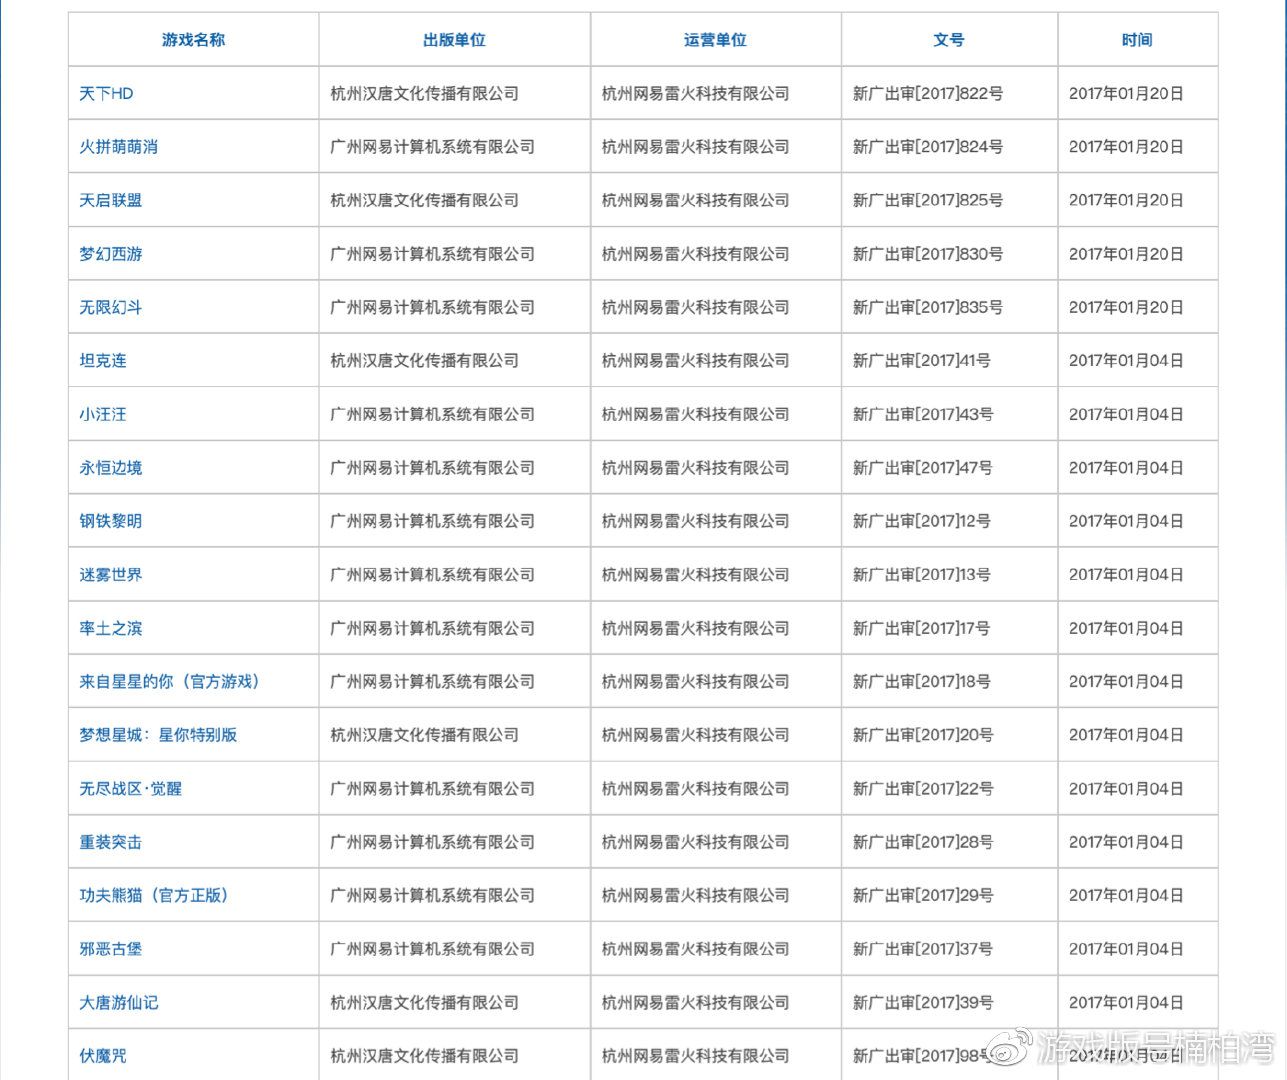This screenshot has height=1080, width=1287.
Task: Select 新广出审[2017]18号 cell
Action: click(x=949, y=682)
